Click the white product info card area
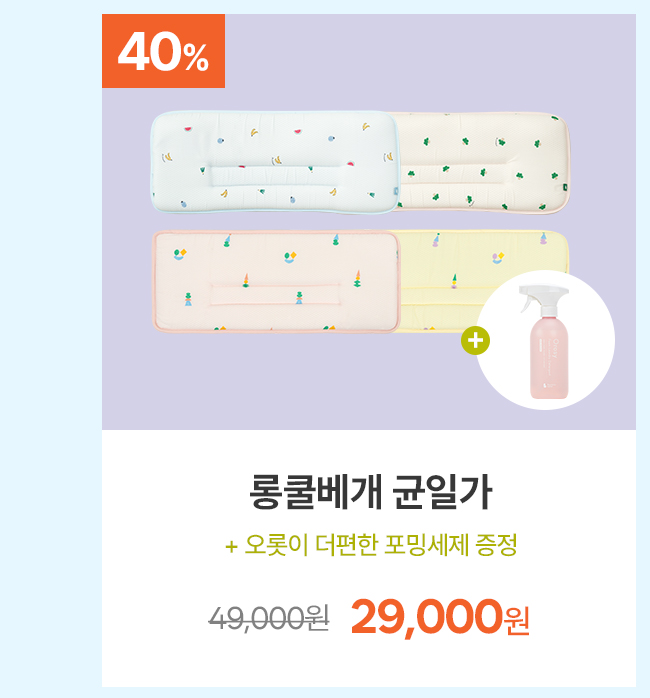This screenshot has width=650, height=698. (x=369, y=558)
